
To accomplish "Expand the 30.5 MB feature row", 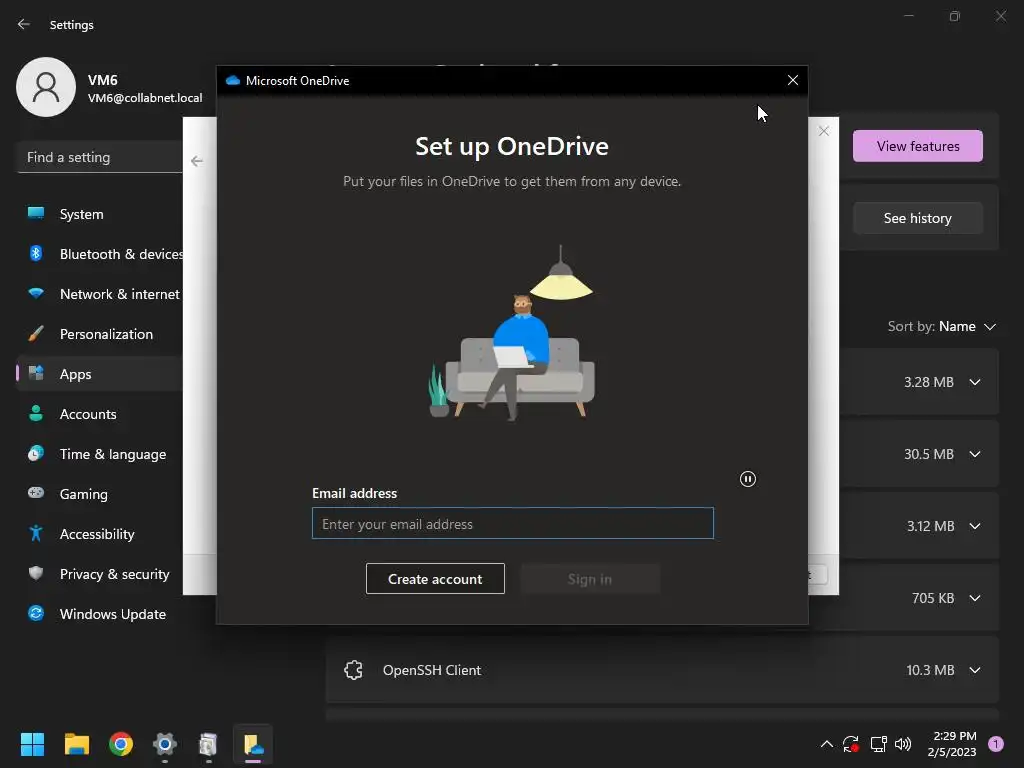I will pyautogui.click(x=975, y=454).
